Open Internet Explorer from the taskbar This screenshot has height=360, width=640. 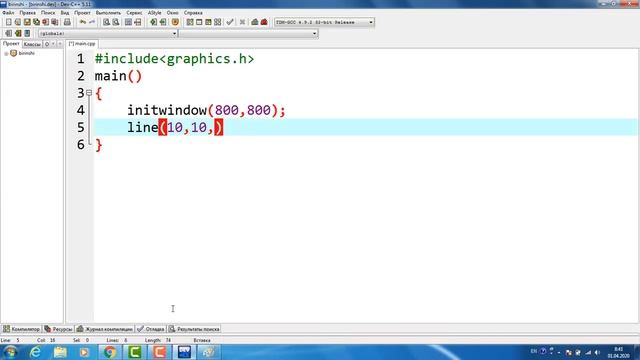point(36,352)
